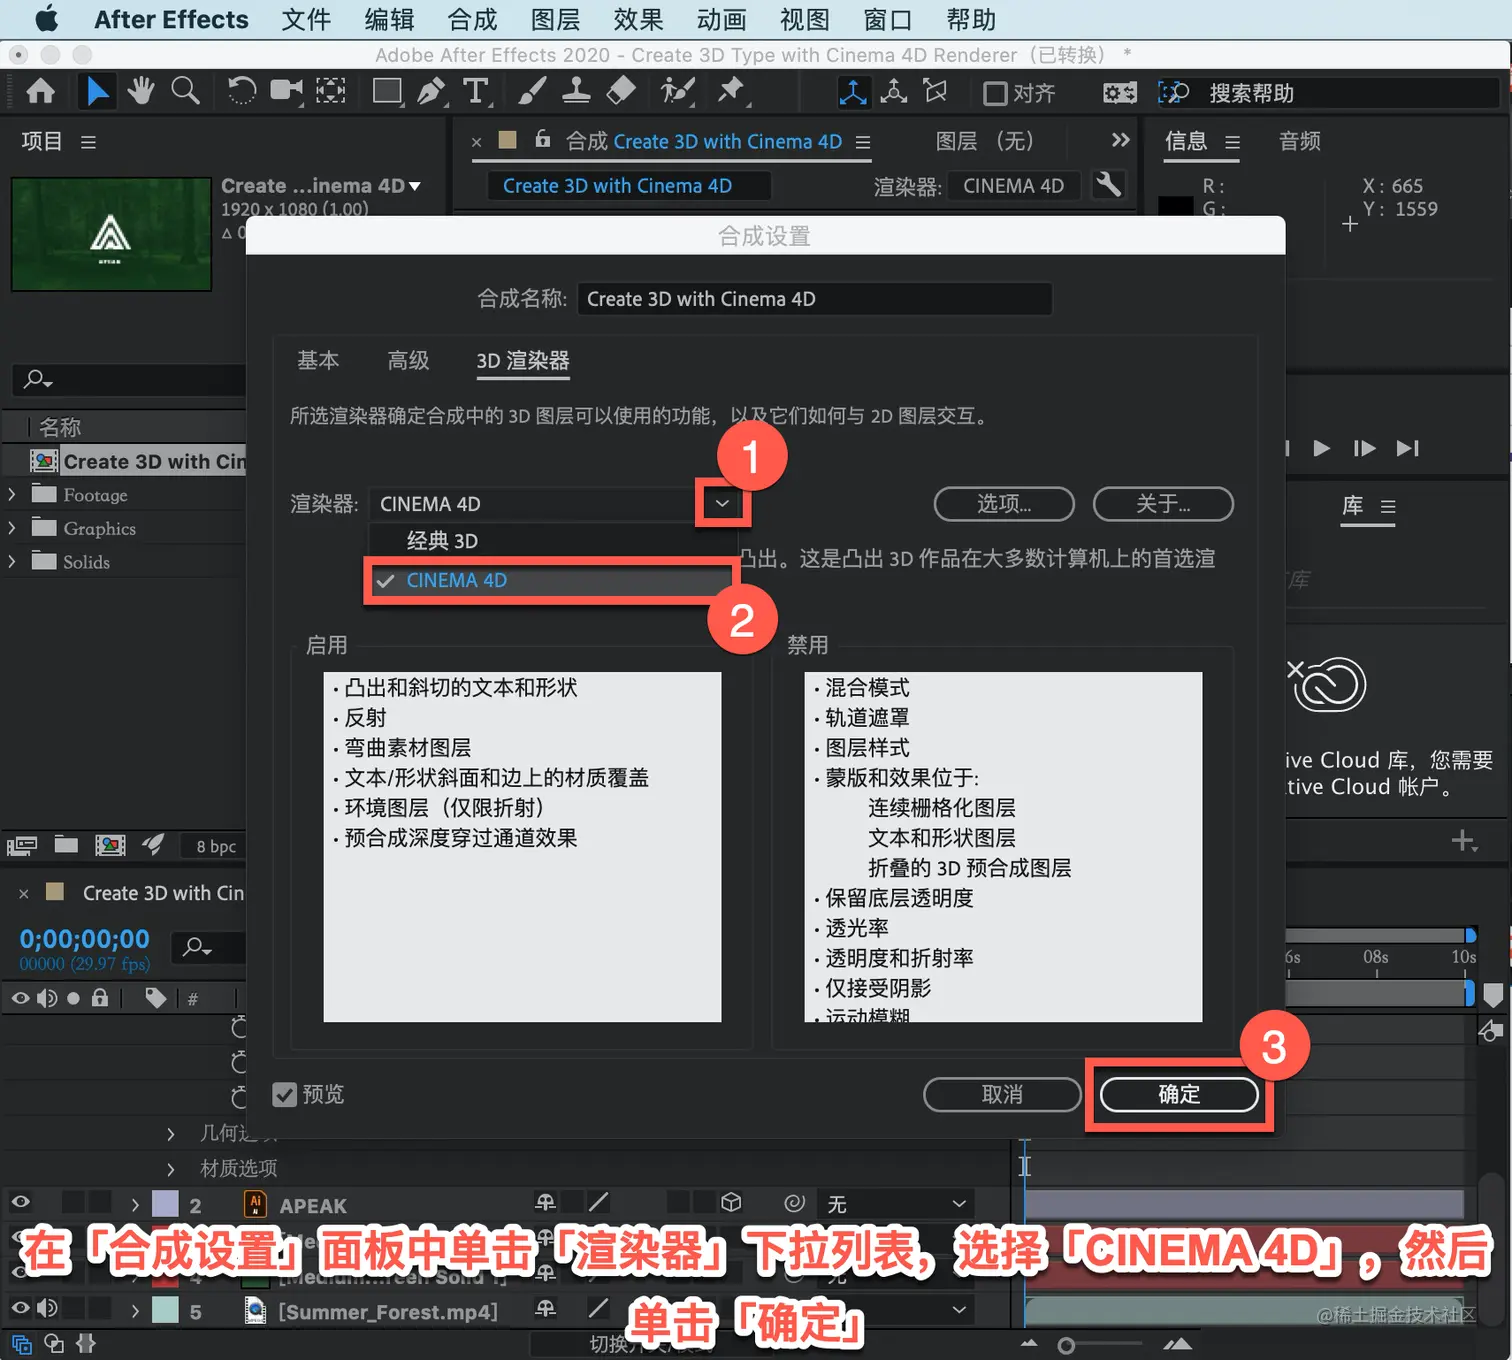Select the Brush tool

click(532, 92)
